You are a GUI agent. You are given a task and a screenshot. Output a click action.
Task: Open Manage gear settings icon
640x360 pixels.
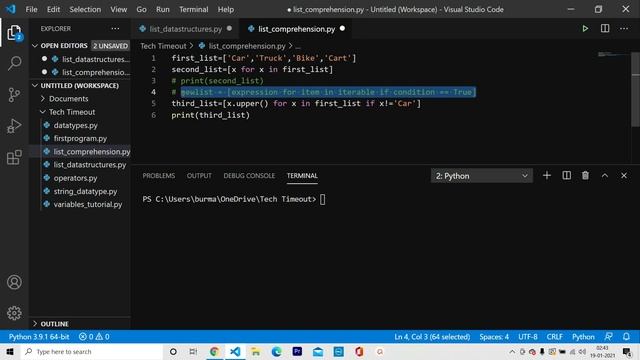(14, 313)
